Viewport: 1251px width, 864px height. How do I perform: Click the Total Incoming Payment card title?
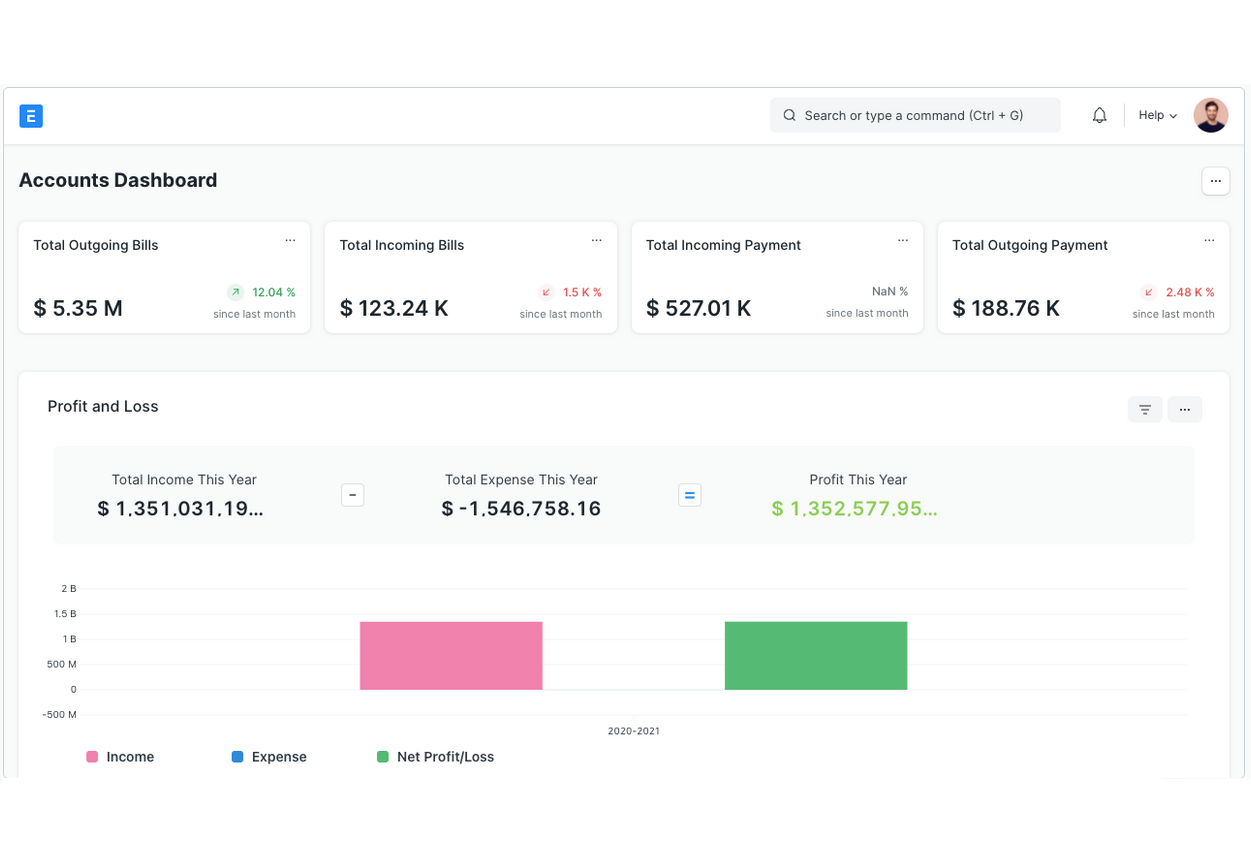point(723,245)
